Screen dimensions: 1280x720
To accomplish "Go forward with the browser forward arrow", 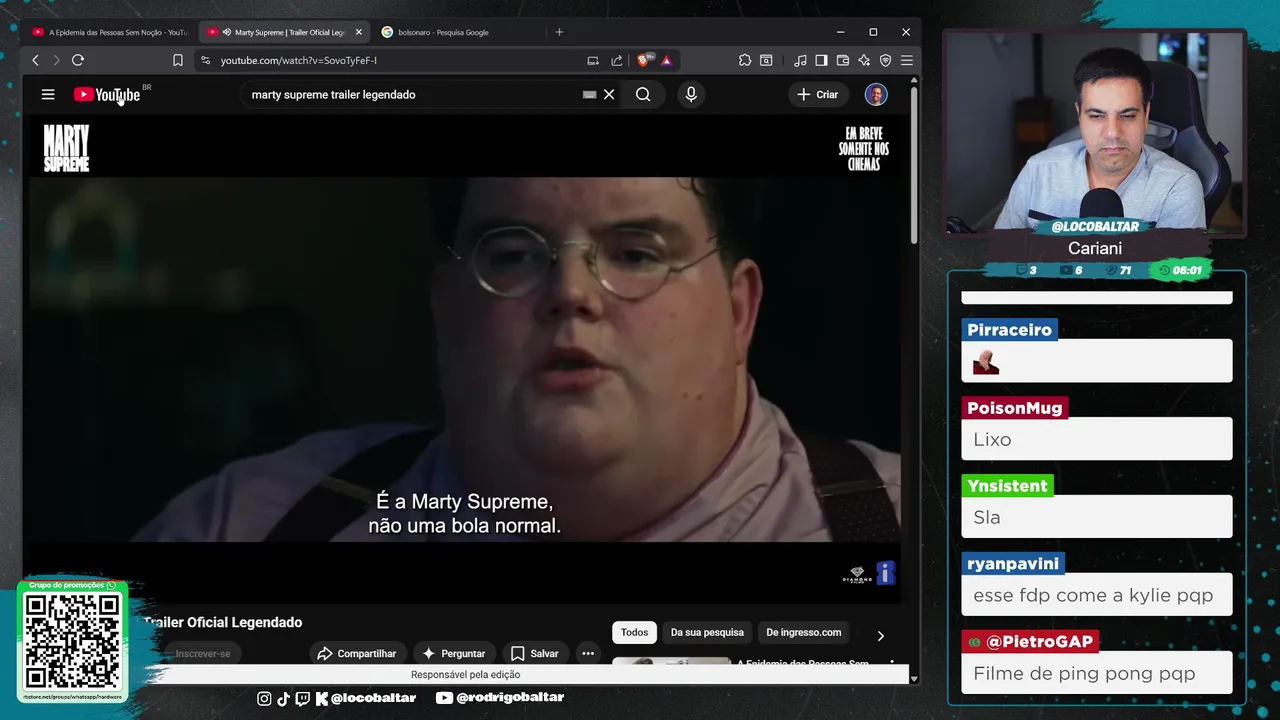I will coord(56,60).
